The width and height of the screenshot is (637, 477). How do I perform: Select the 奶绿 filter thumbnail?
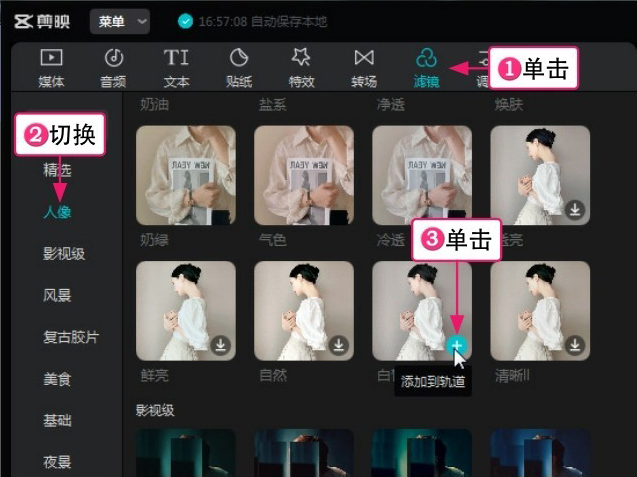pos(186,175)
